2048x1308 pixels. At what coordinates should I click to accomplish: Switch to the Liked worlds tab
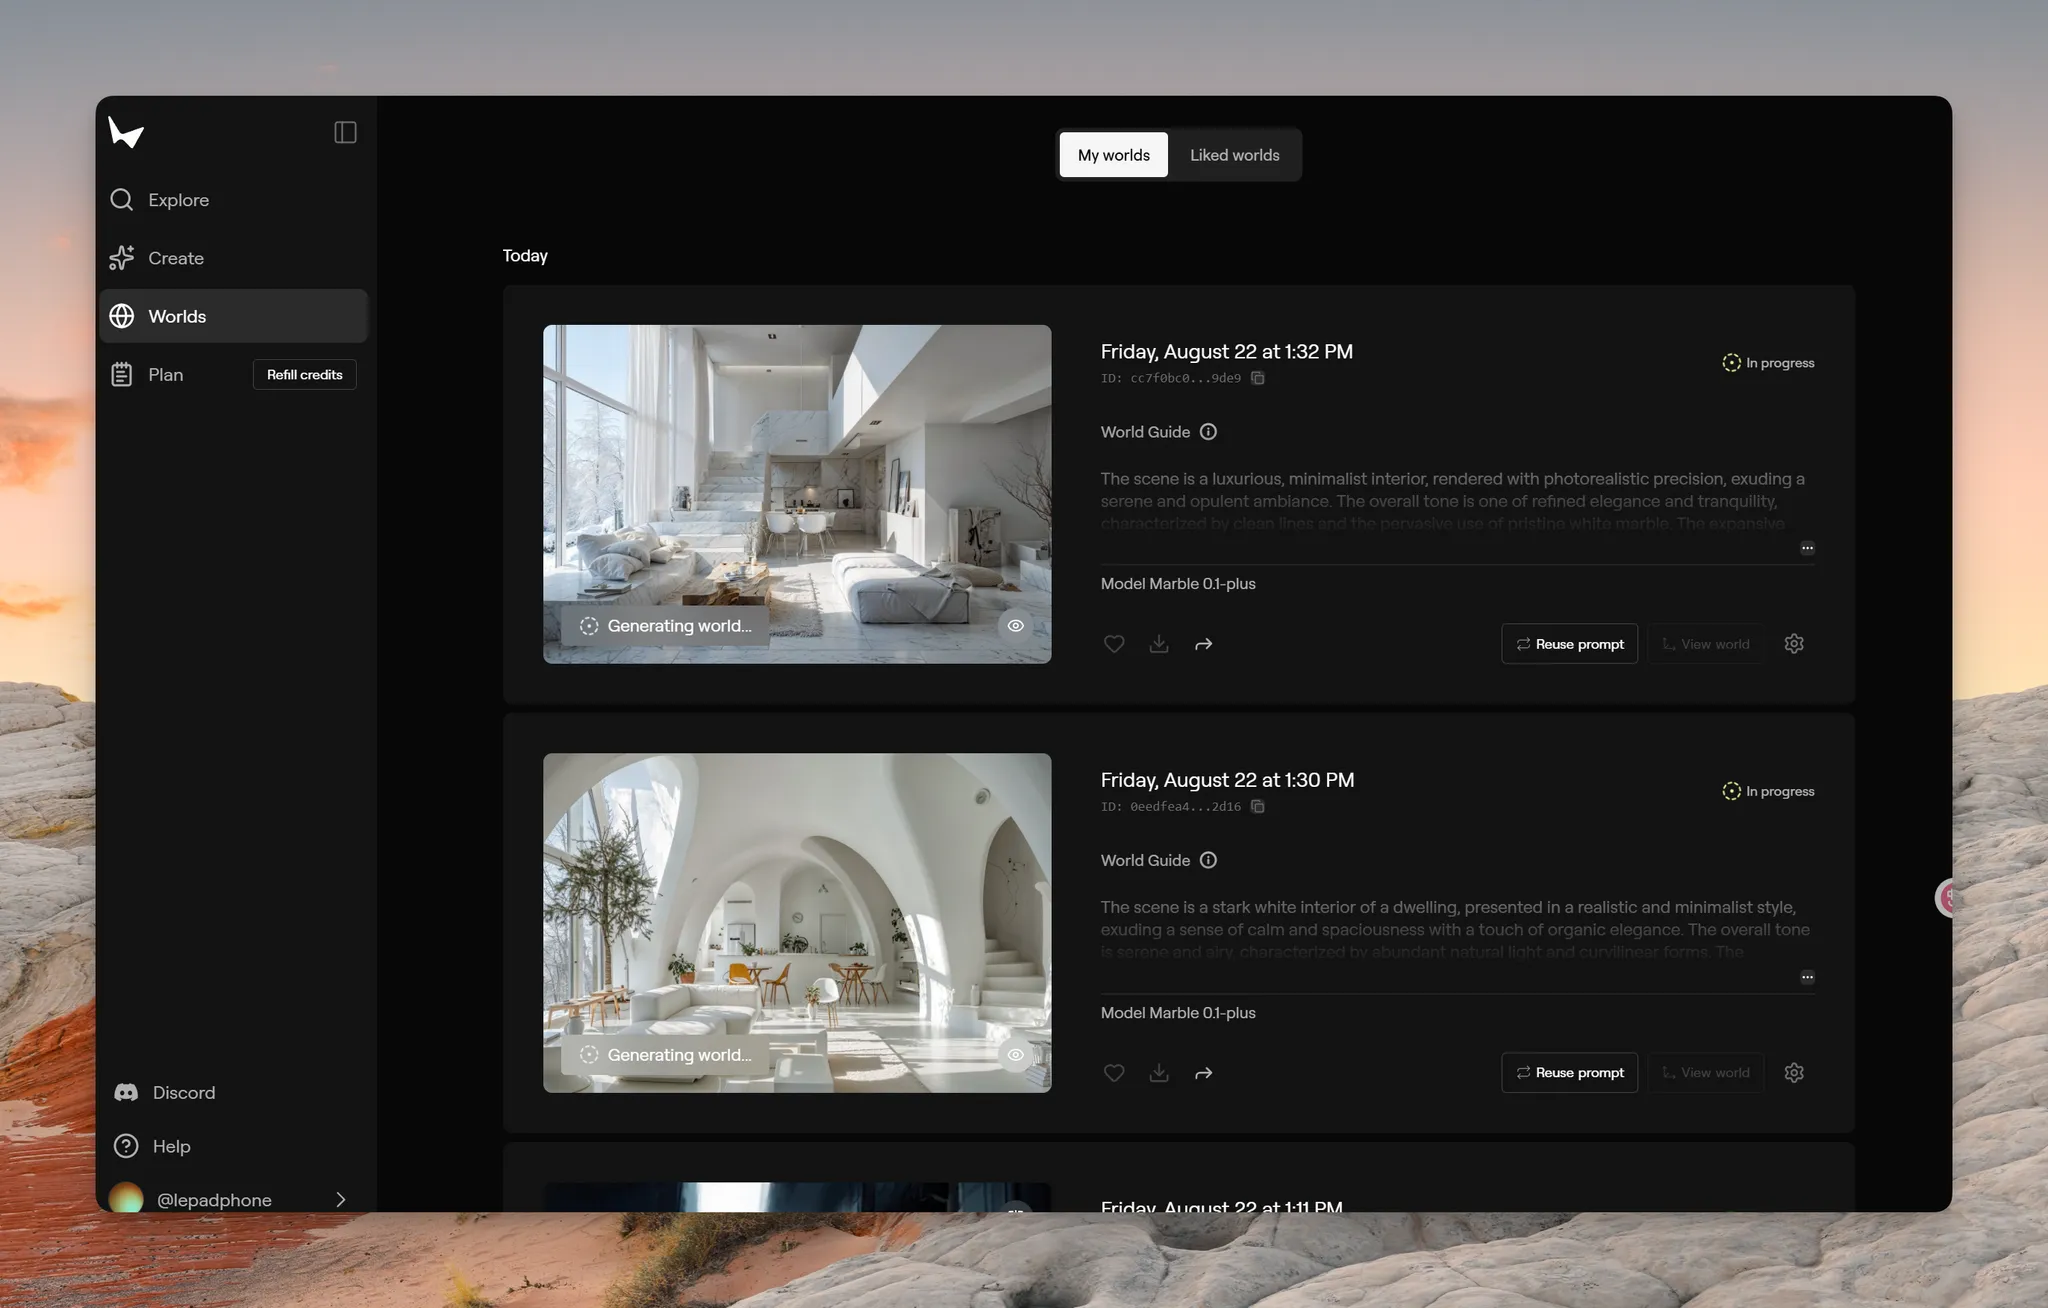pyautogui.click(x=1234, y=155)
